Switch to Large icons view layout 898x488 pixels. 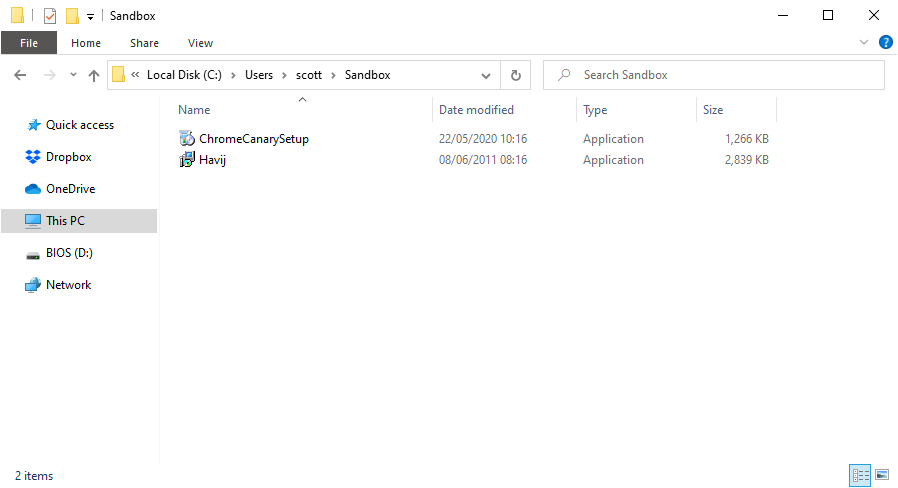pos(881,475)
